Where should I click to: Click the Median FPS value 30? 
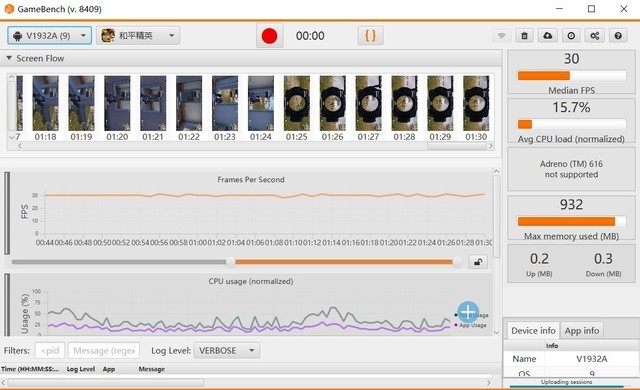[x=571, y=59]
